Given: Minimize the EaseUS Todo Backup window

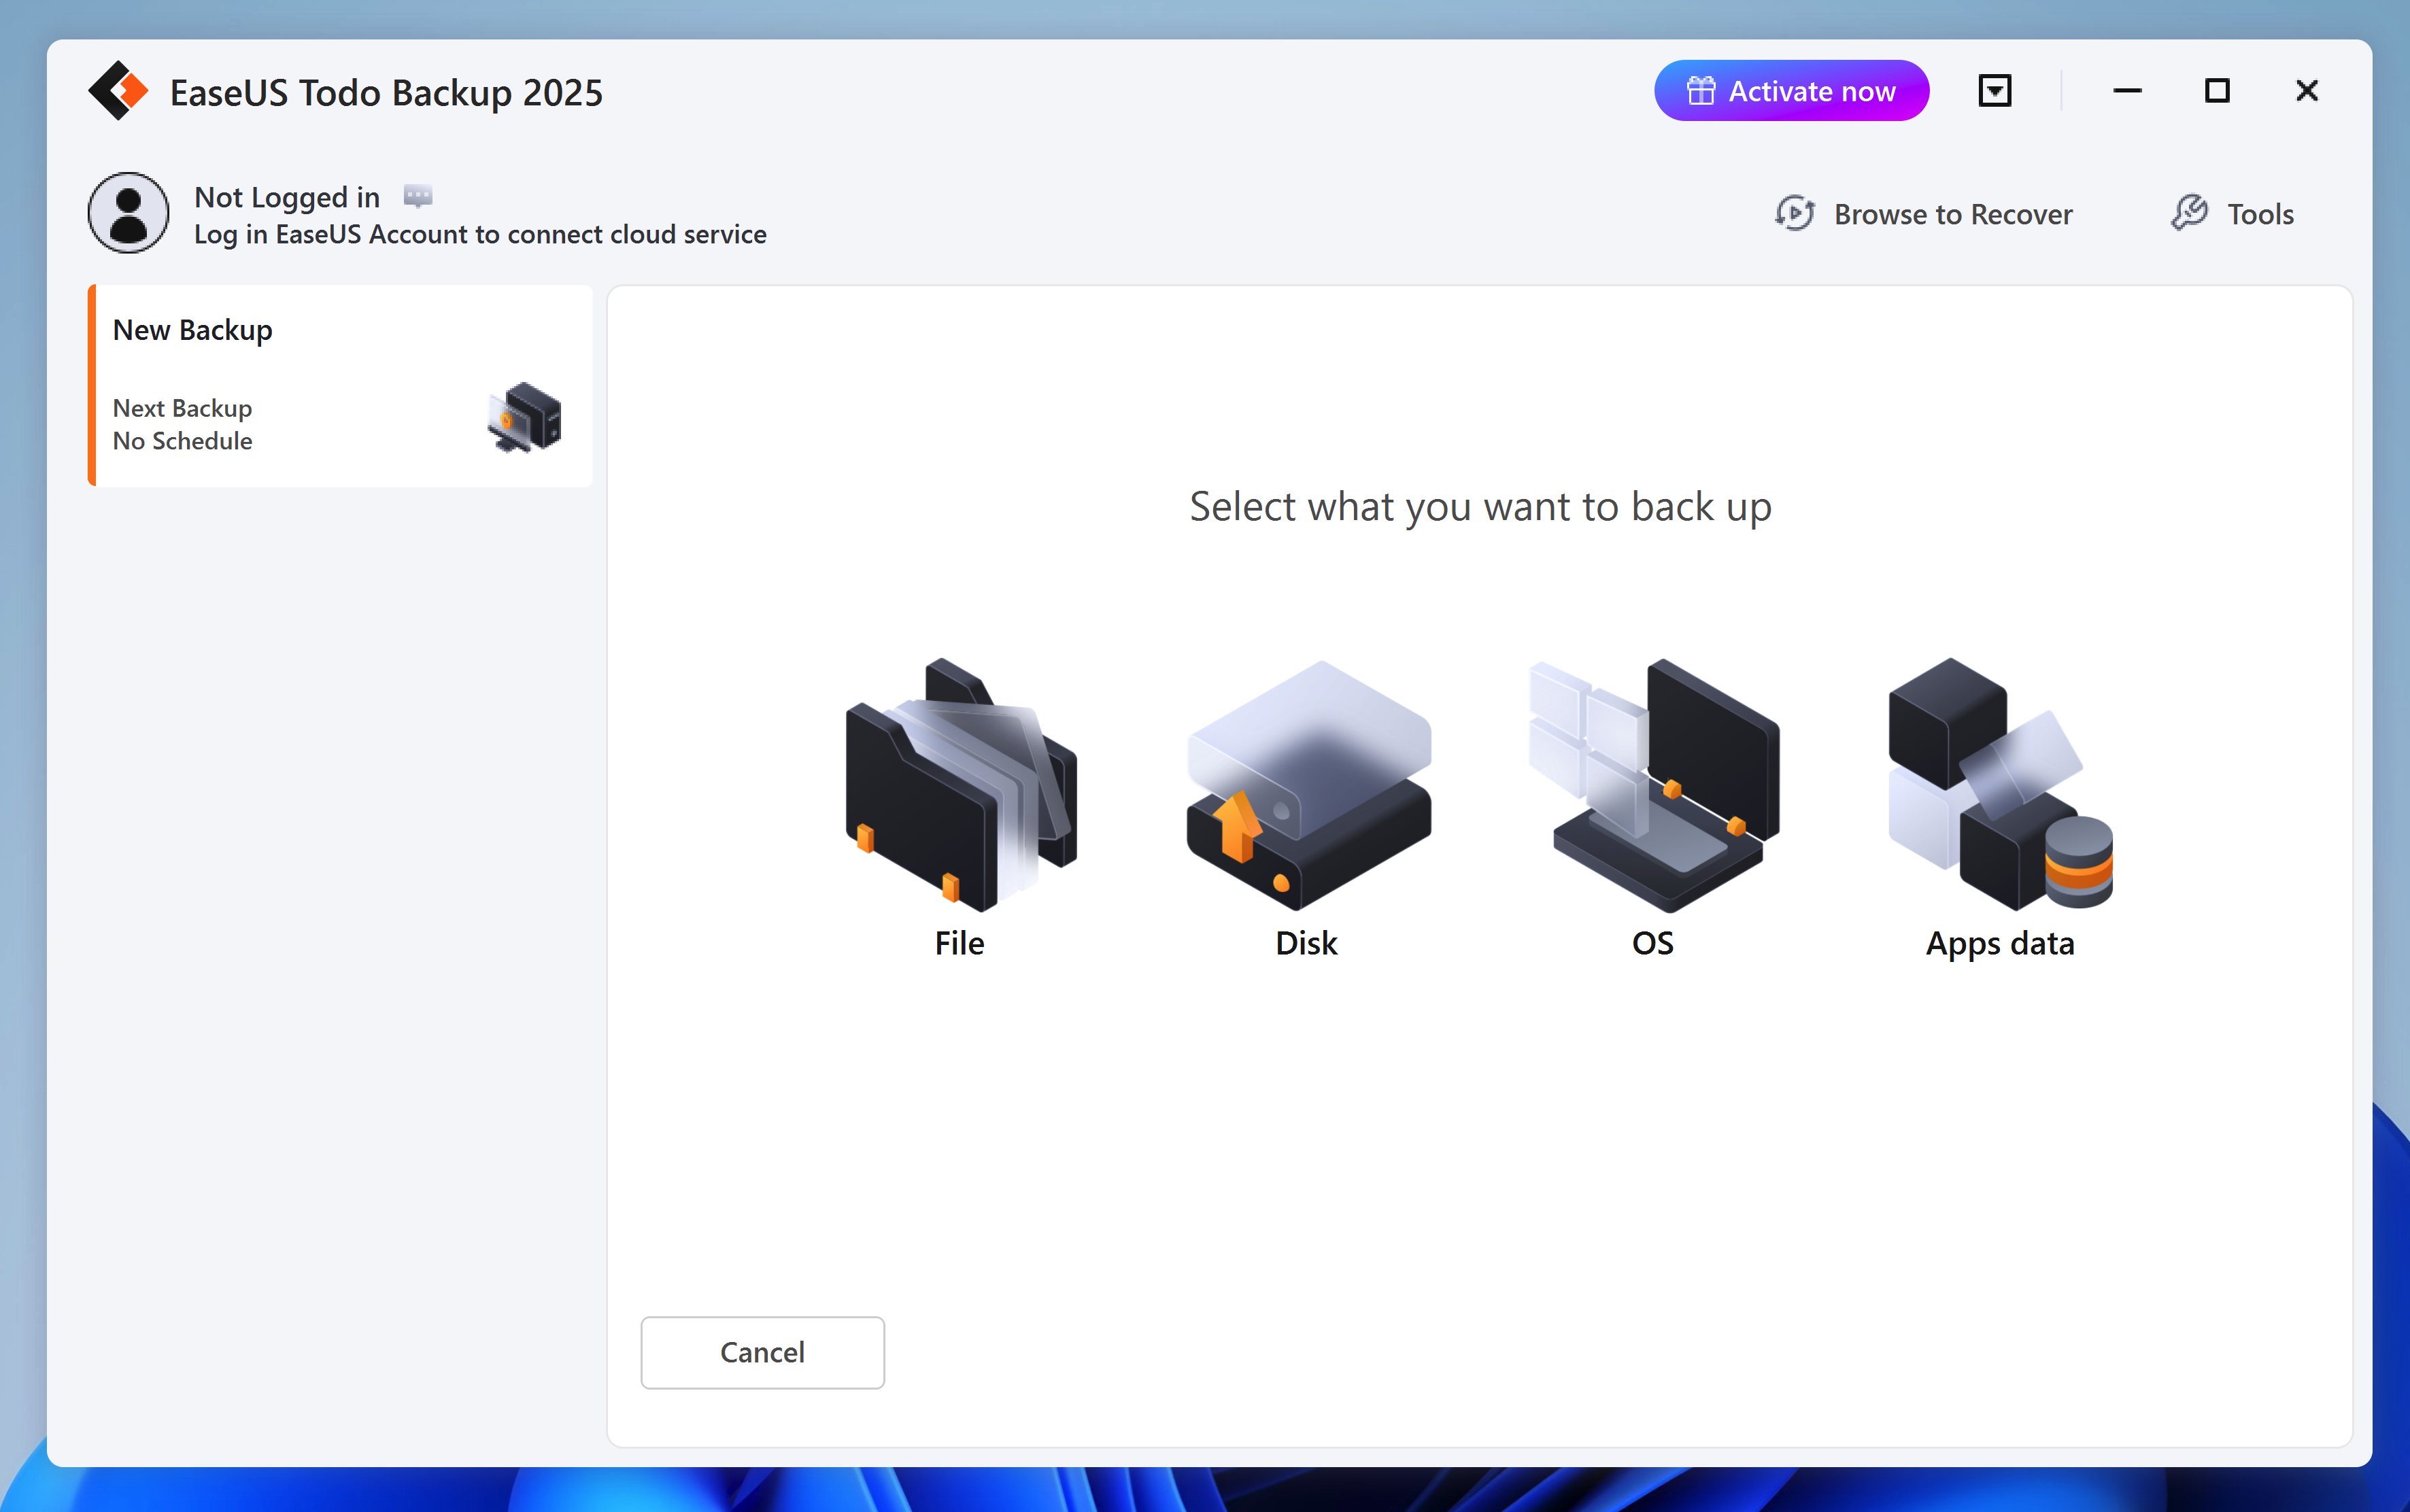Looking at the screenshot, I should coord(2127,91).
